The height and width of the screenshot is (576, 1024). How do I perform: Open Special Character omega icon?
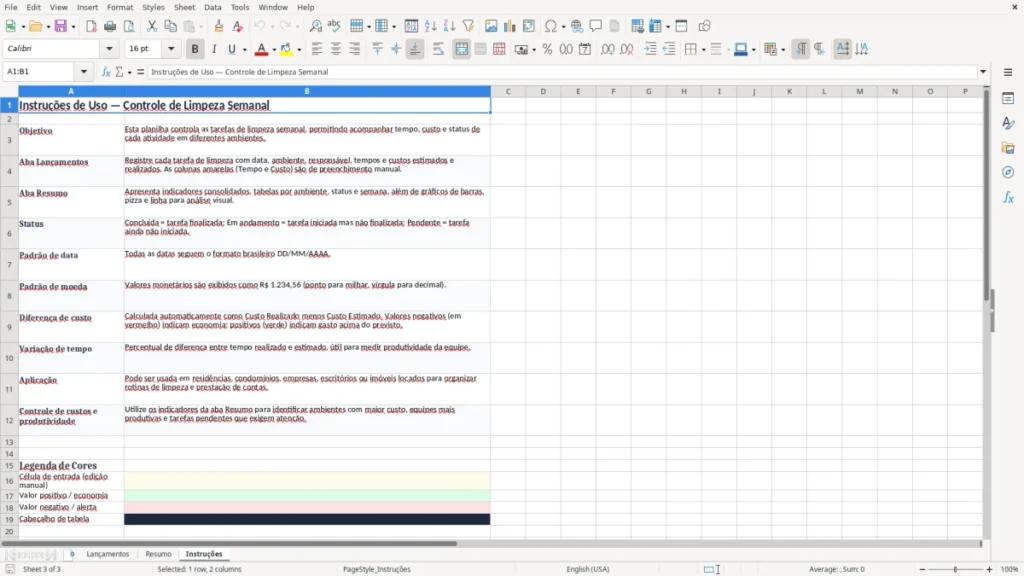[x=551, y=26]
